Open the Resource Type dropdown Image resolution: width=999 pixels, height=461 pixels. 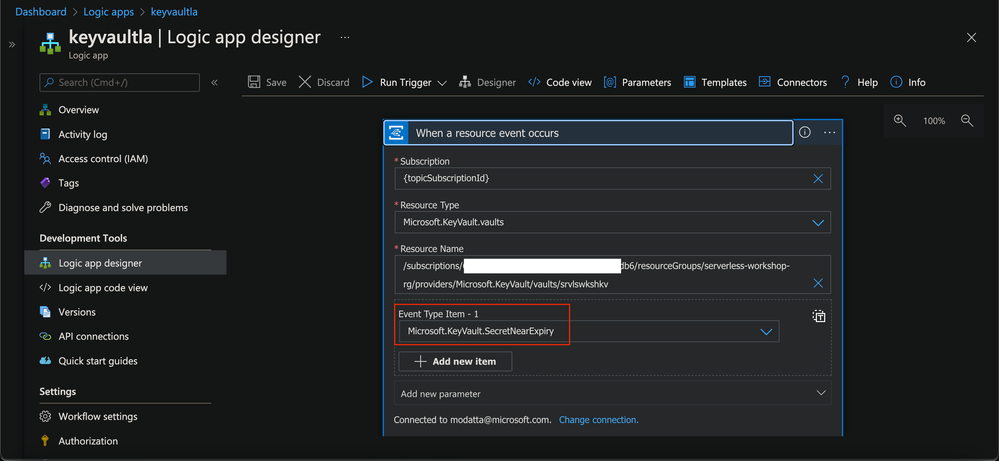click(x=818, y=222)
